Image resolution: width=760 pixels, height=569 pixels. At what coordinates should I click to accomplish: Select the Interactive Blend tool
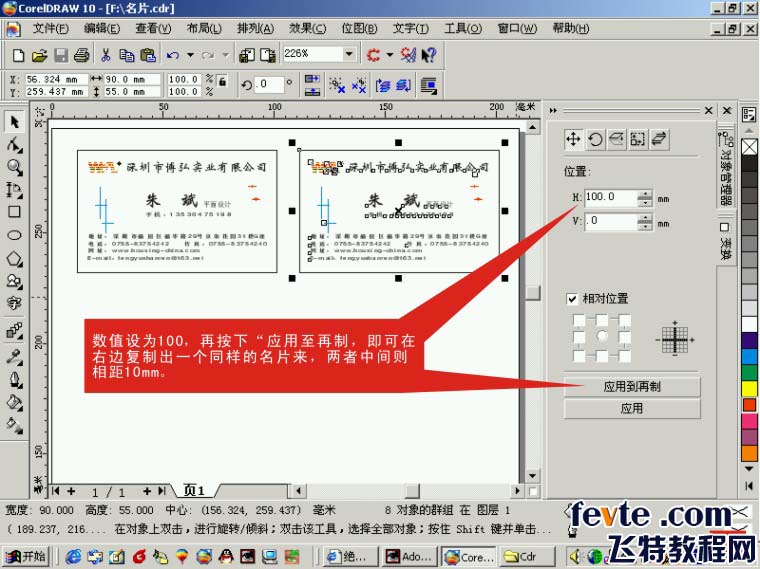15,331
